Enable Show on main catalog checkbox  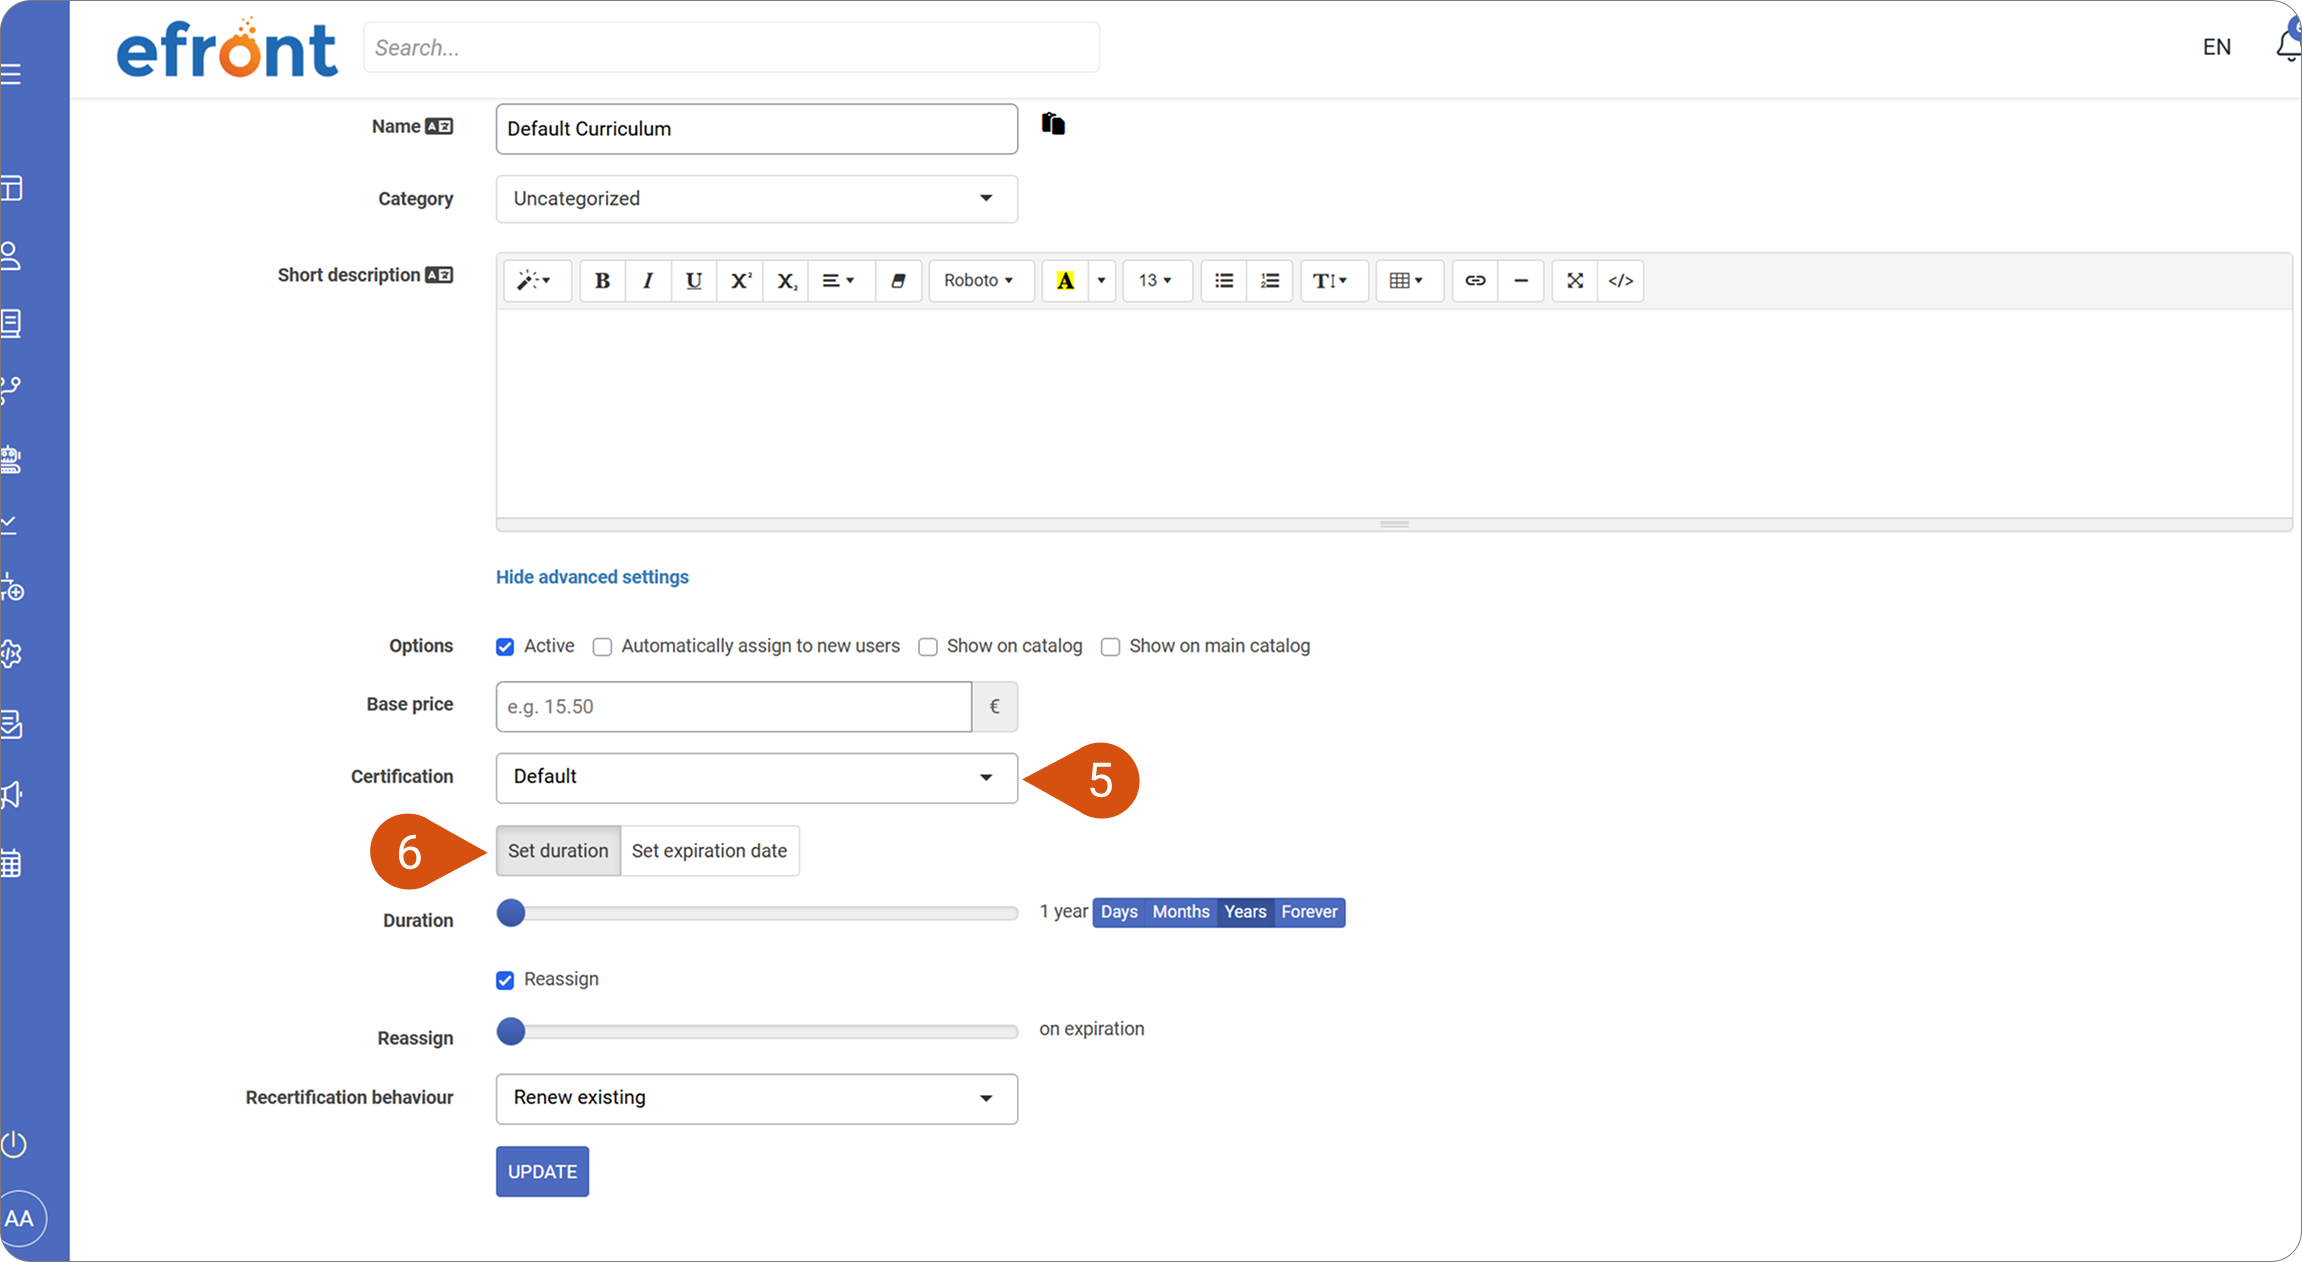tap(1110, 647)
